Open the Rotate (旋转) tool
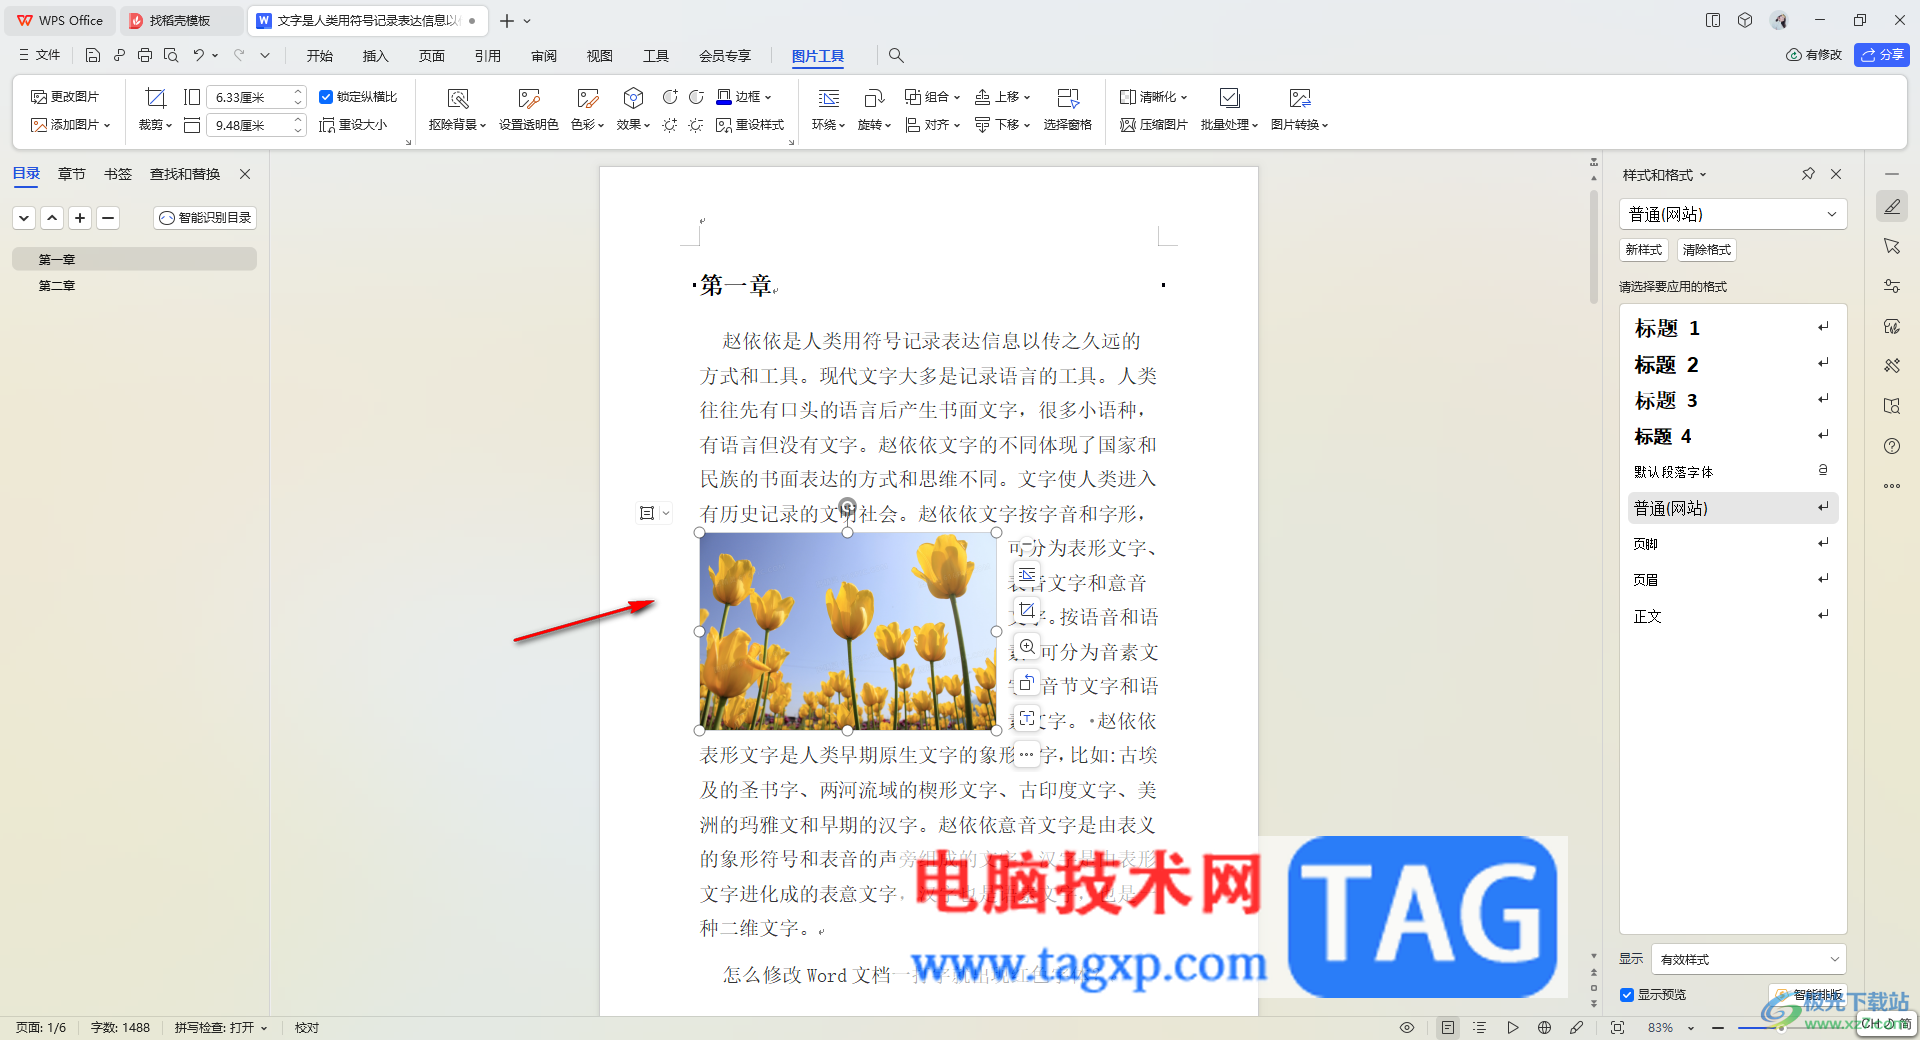The image size is (1920, 1040). 874,110
